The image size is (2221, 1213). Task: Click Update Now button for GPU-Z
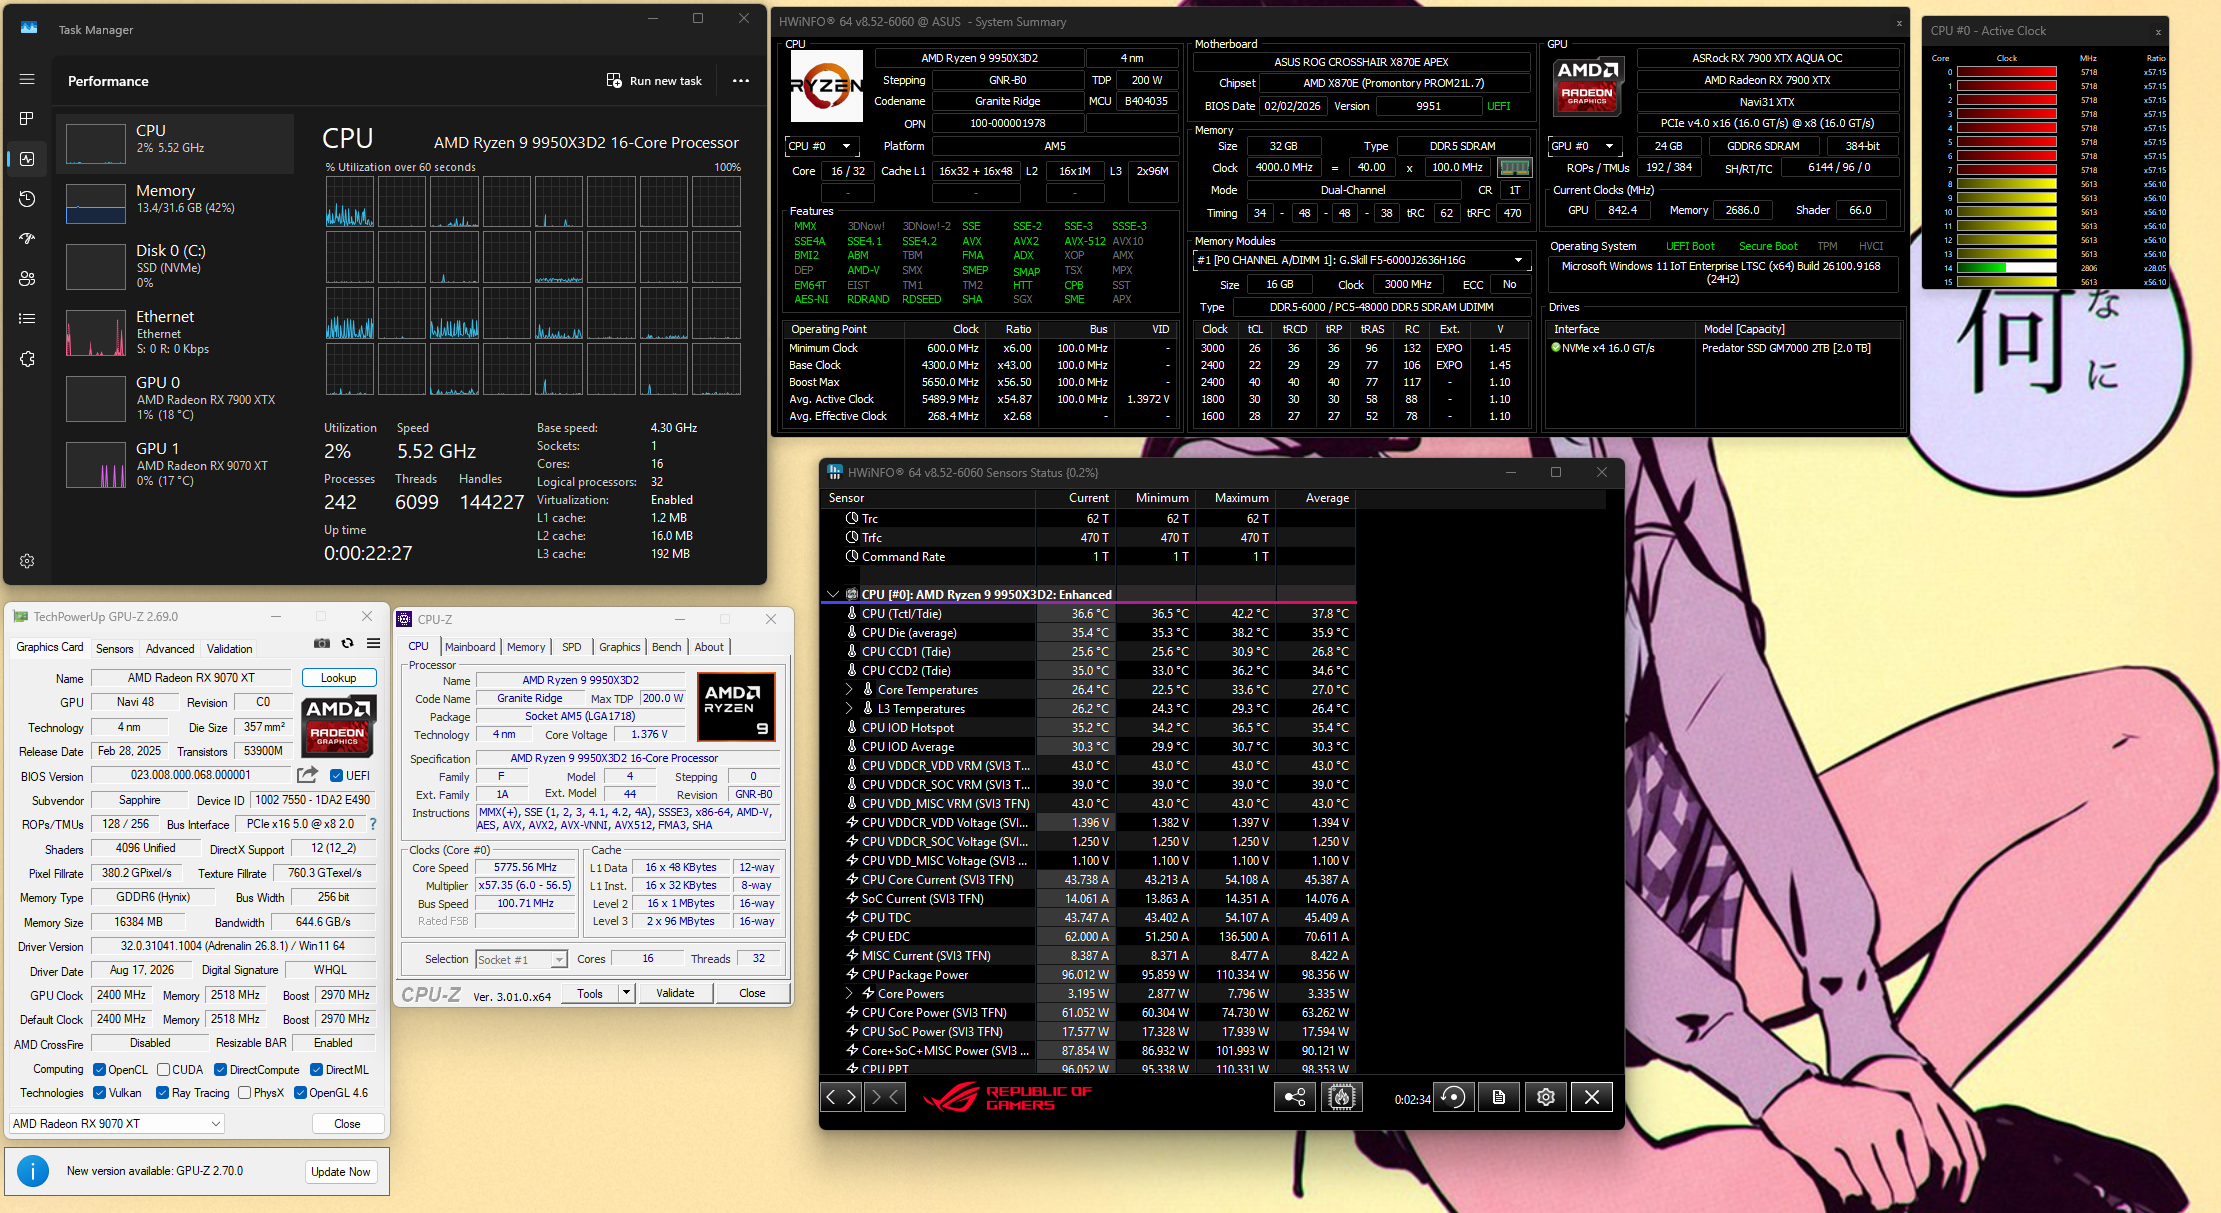[x=340, y=1172]
